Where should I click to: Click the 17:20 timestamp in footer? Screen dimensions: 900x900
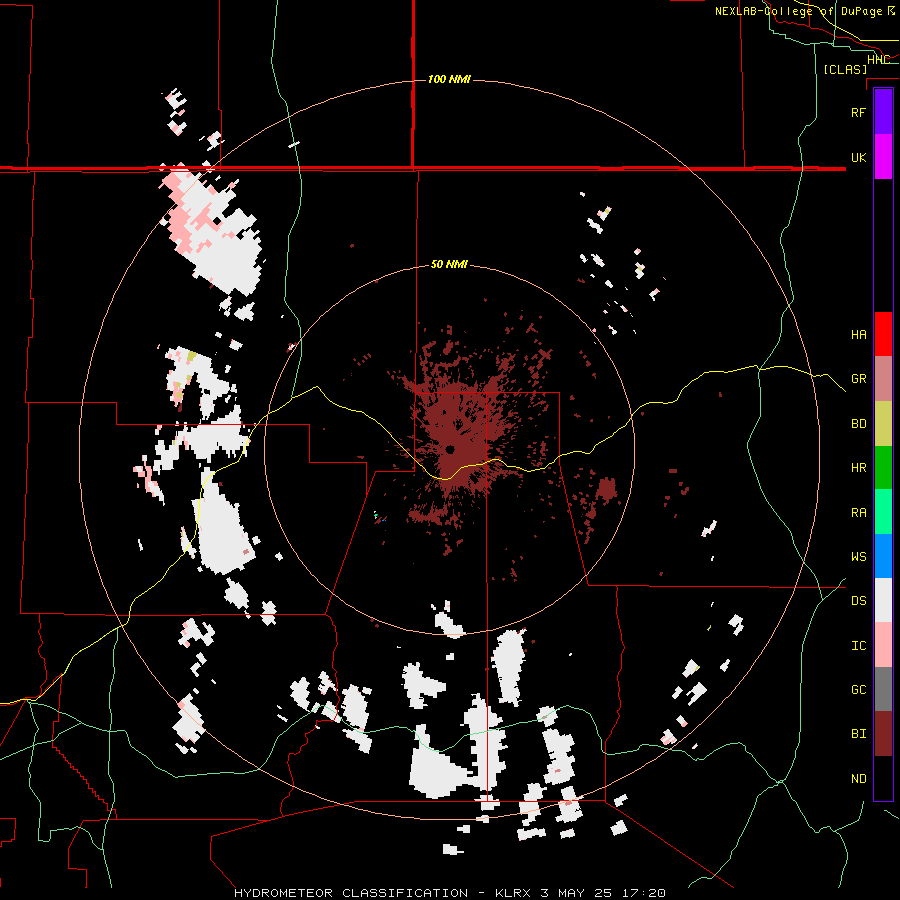pos(645,893)
